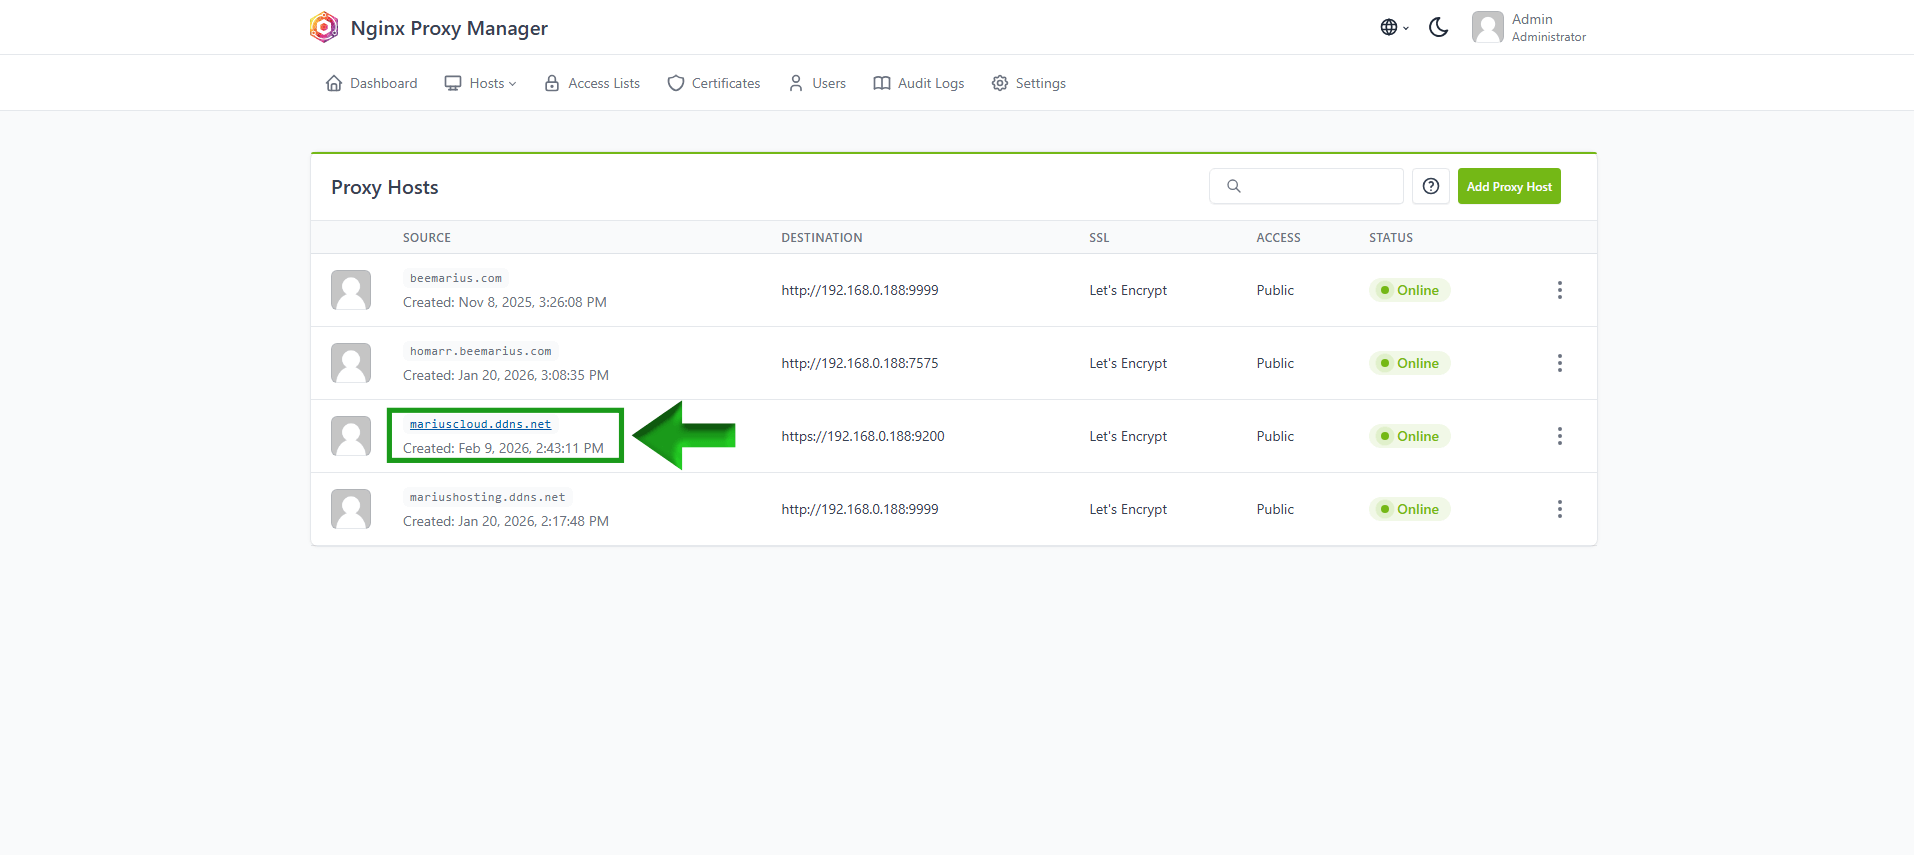Viewport: 1914px width, 855px height.
Task: Click the owner avatar in the mariushosting.ddns.net row
Action: coord(351,509)
